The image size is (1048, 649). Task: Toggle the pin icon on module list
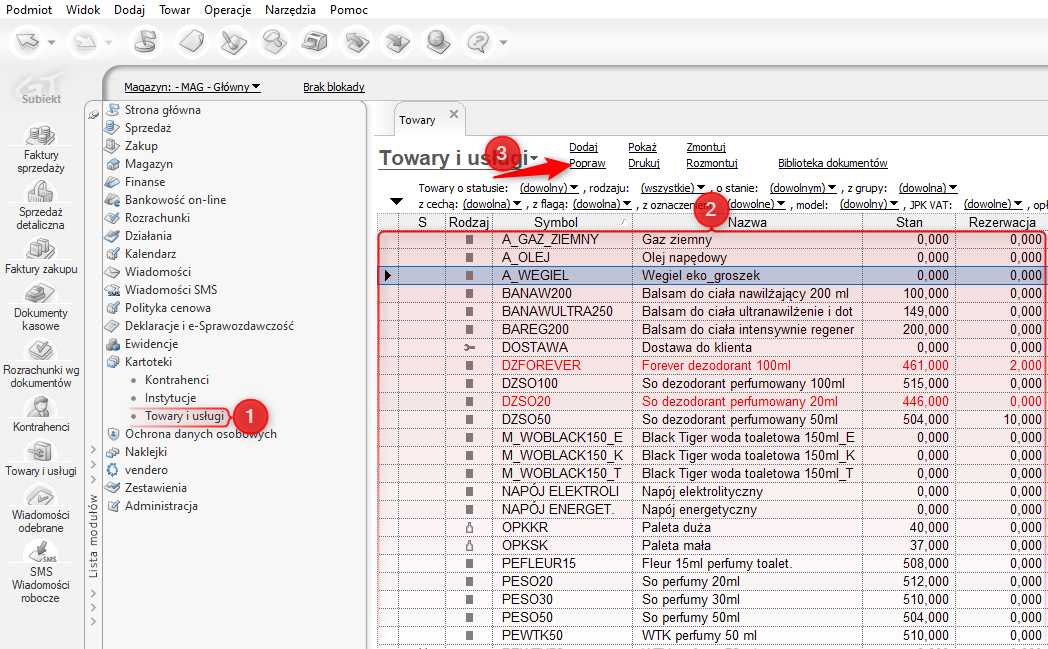[94, 114]
